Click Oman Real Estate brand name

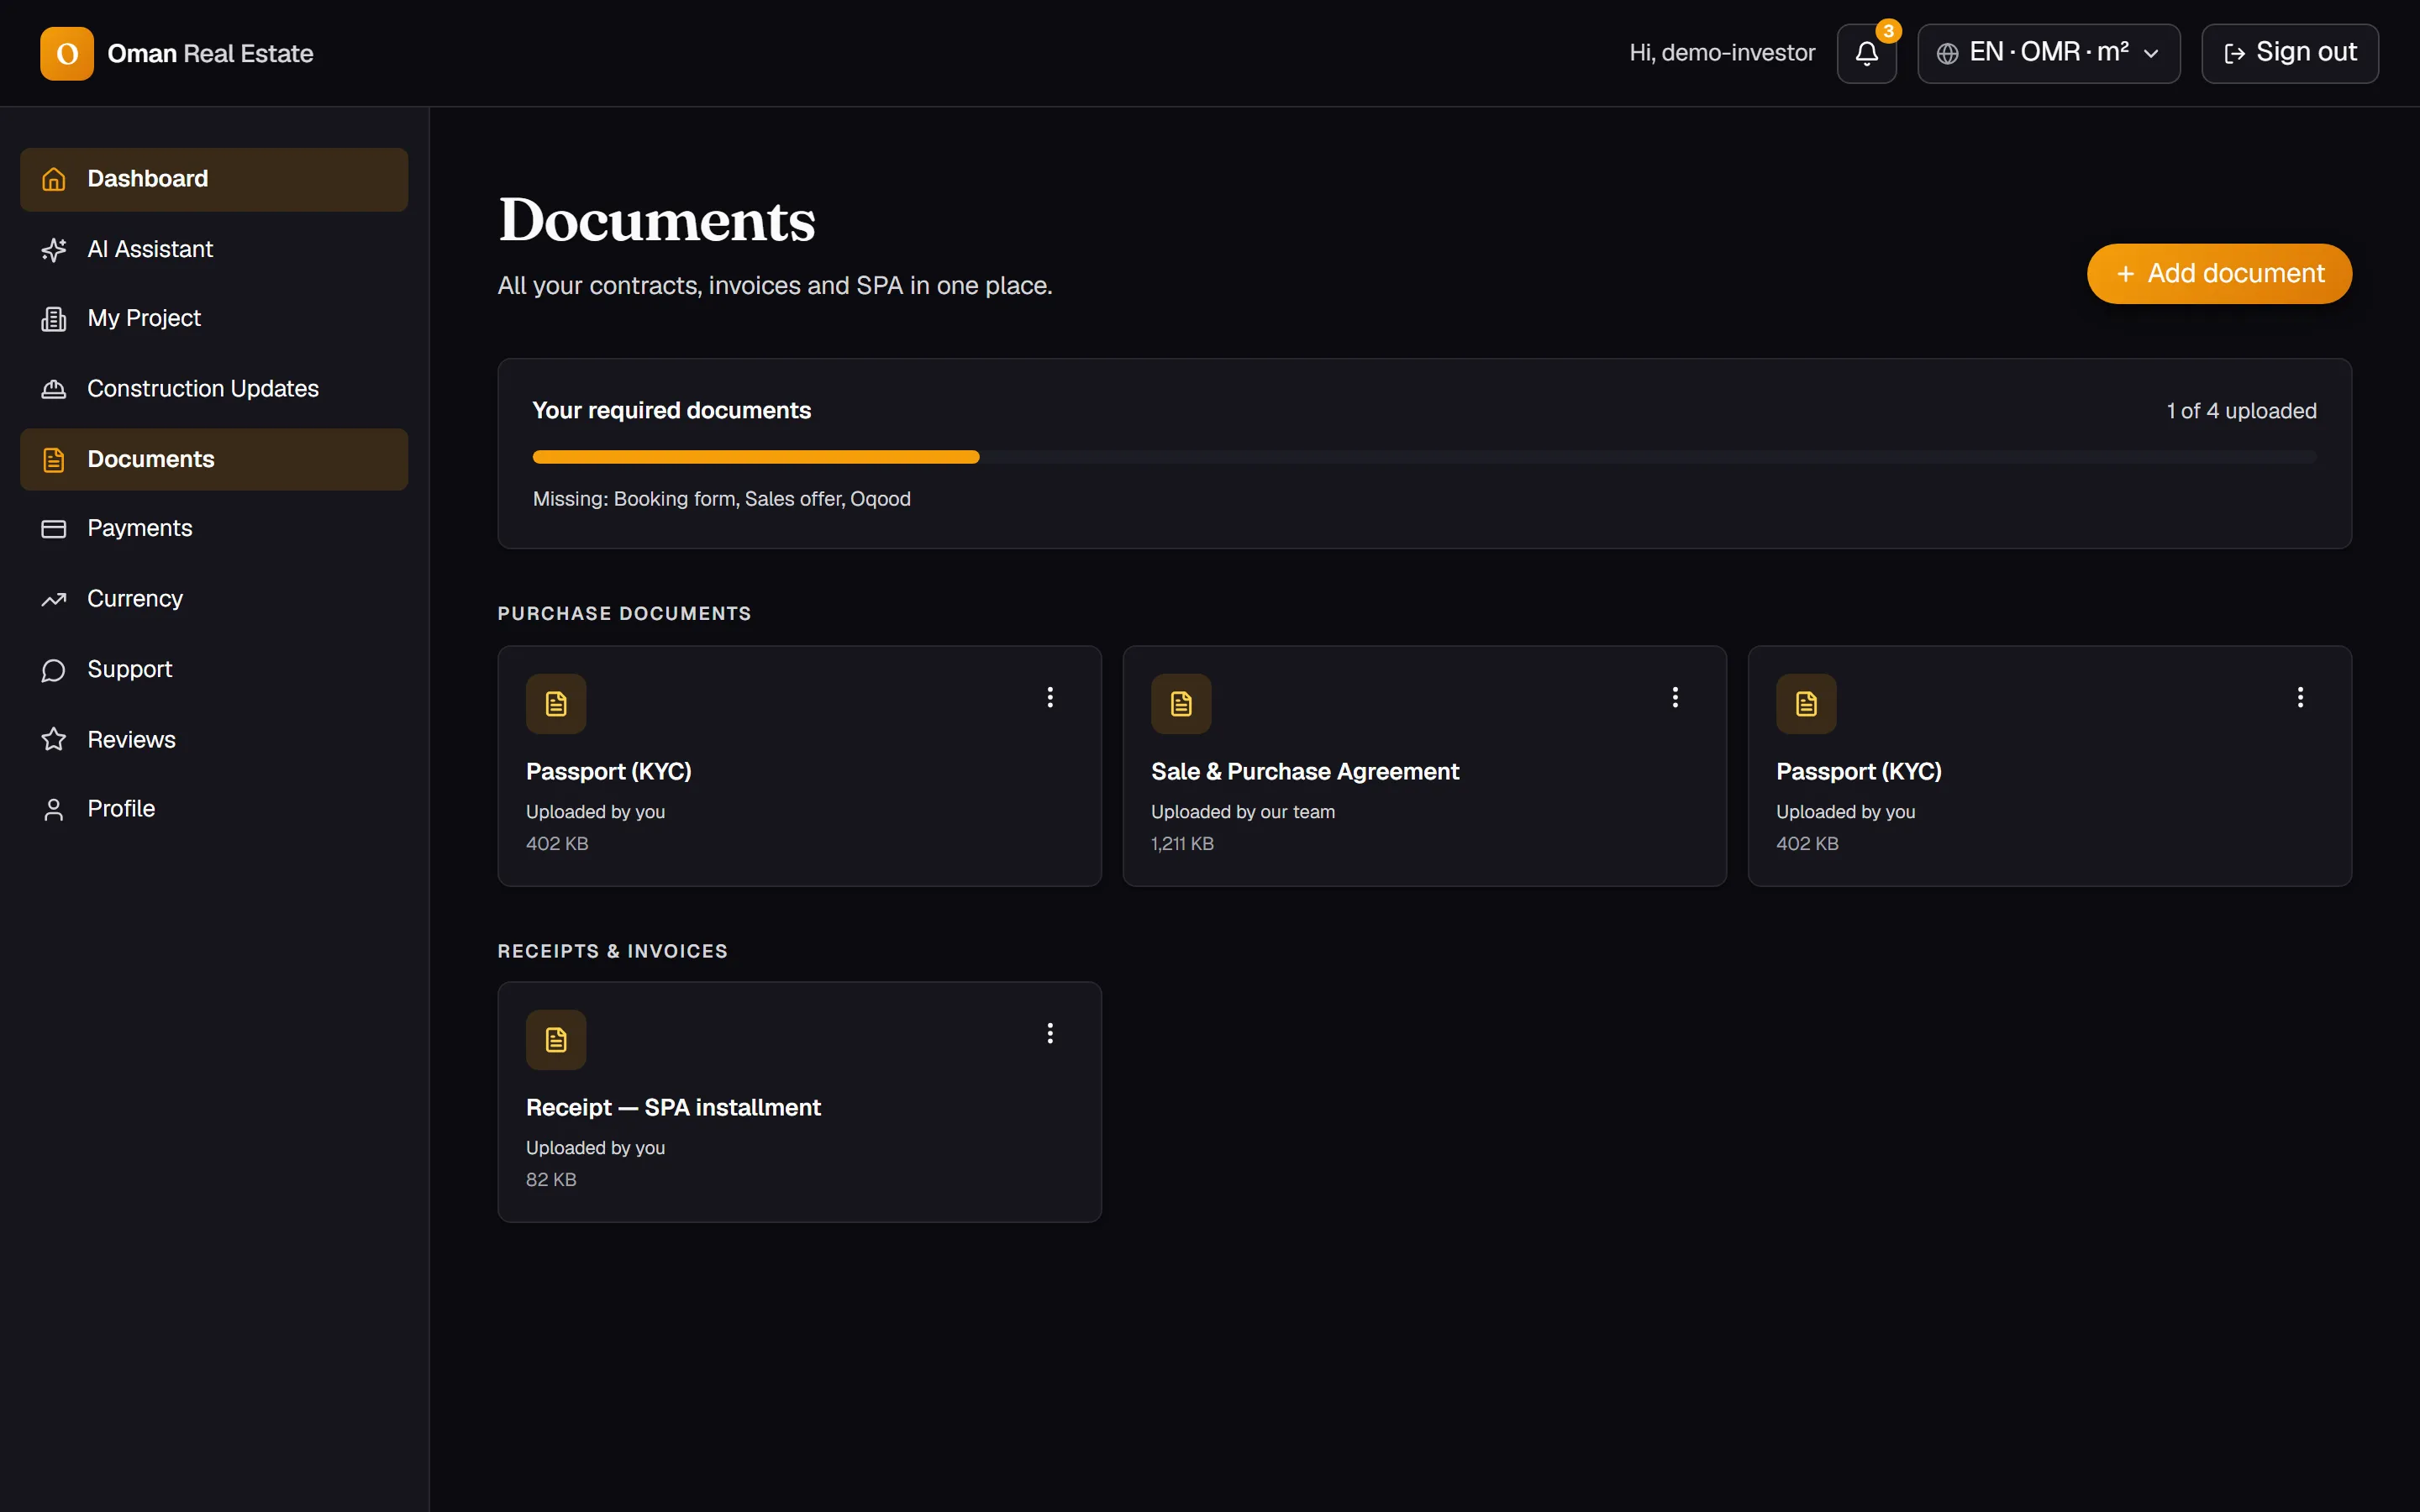(210, 53)
